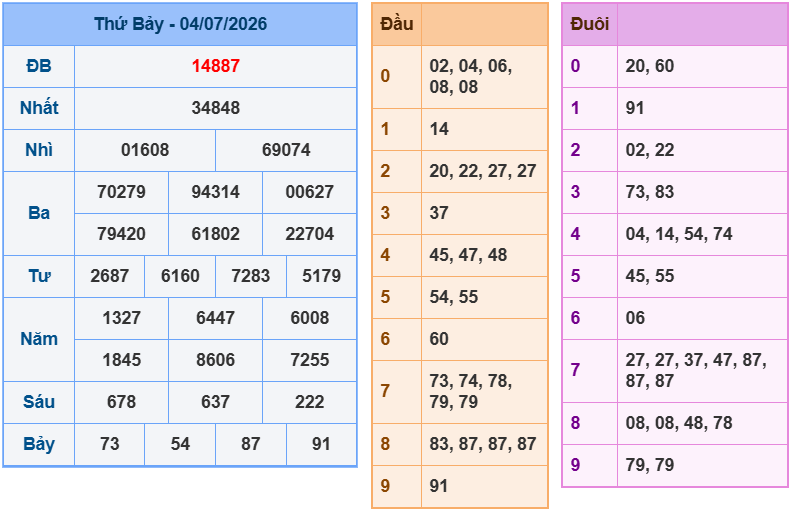Click the value 91 in the Đầu table

pos(439,486)
